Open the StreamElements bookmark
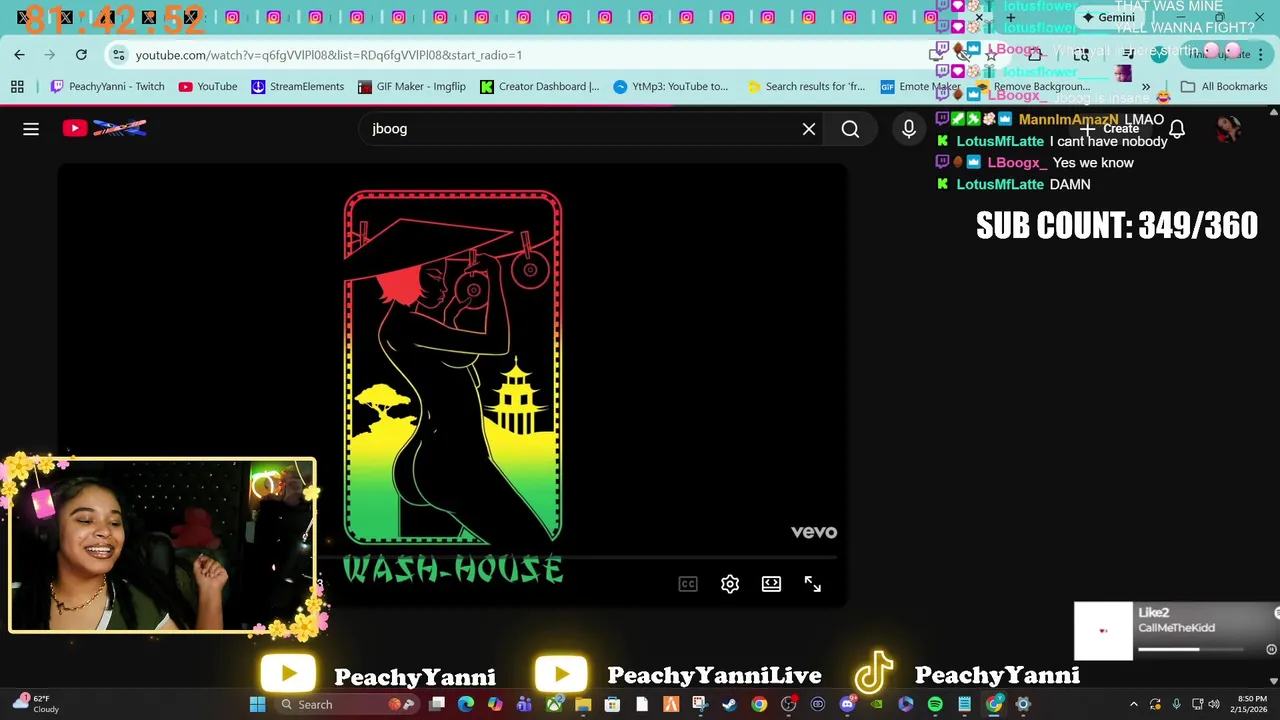1280x720 pixels. click(x=297, y=87)
